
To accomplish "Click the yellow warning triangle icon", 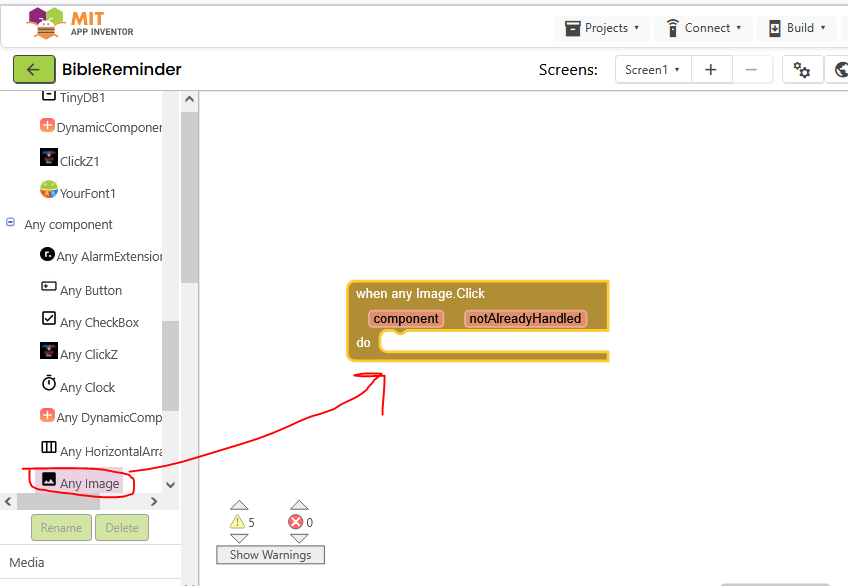I will (237, 522).
